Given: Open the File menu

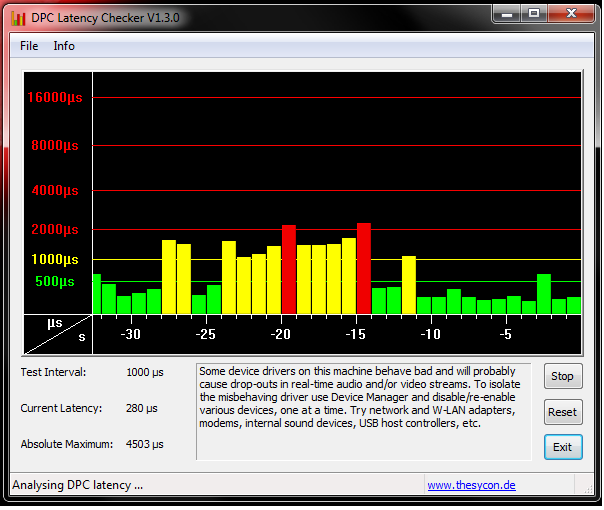Looking at the screenshot, I should click(x=29, y=46).
